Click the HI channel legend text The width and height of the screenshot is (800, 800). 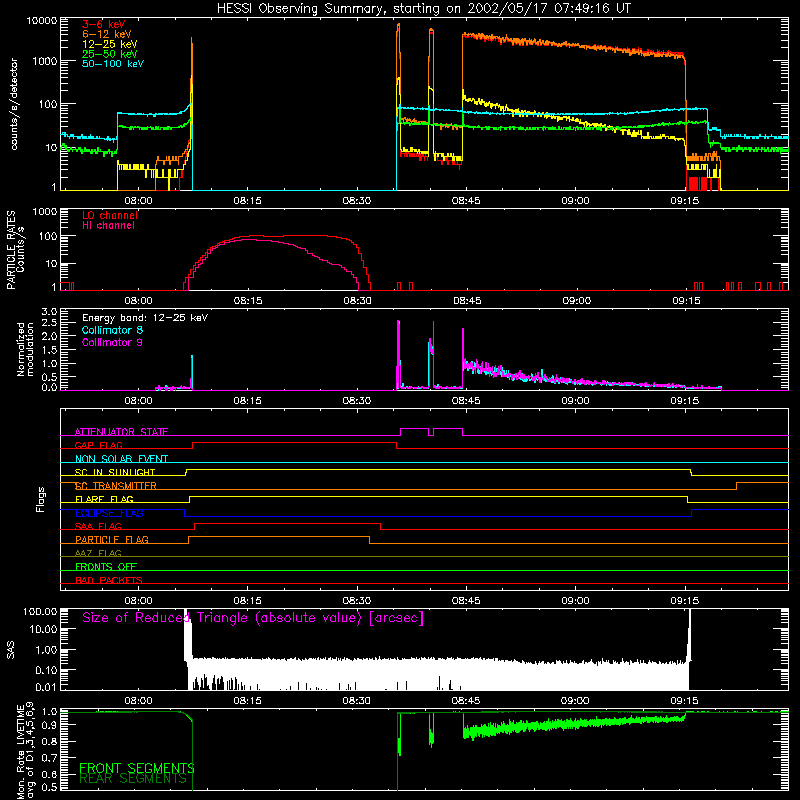(x=108, y=225)
